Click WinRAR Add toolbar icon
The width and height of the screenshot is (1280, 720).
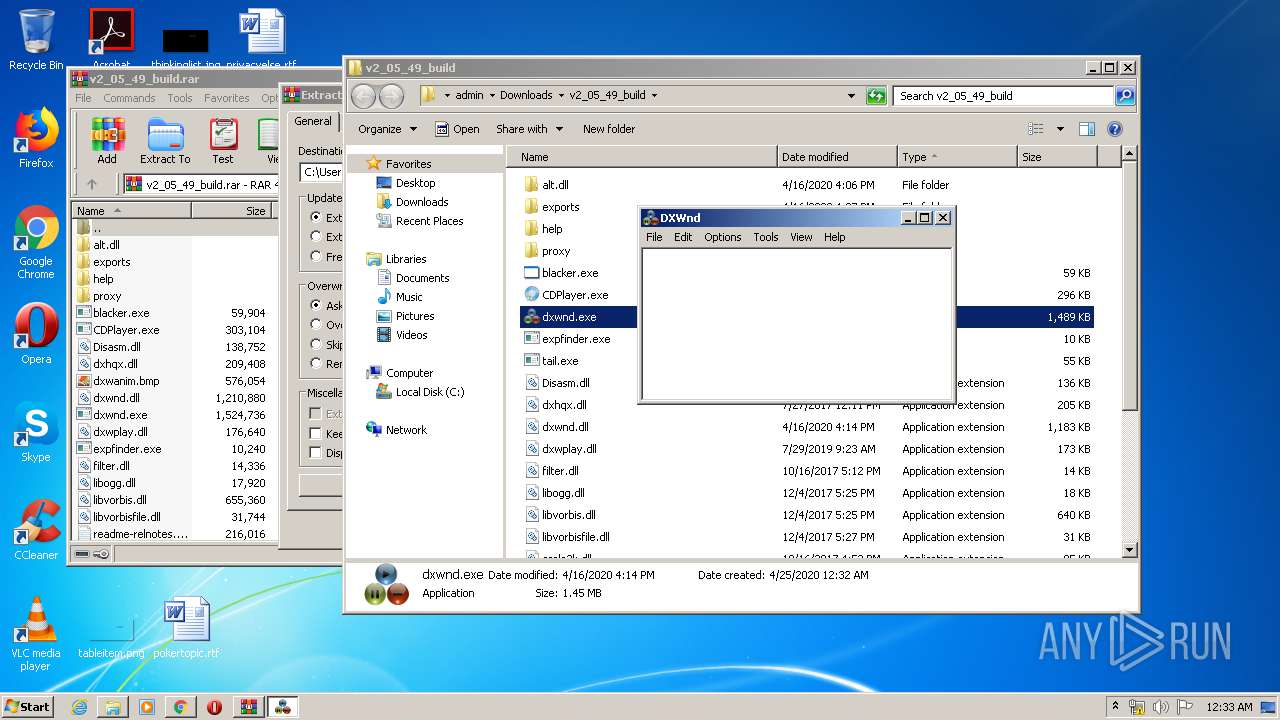(107, 141)
